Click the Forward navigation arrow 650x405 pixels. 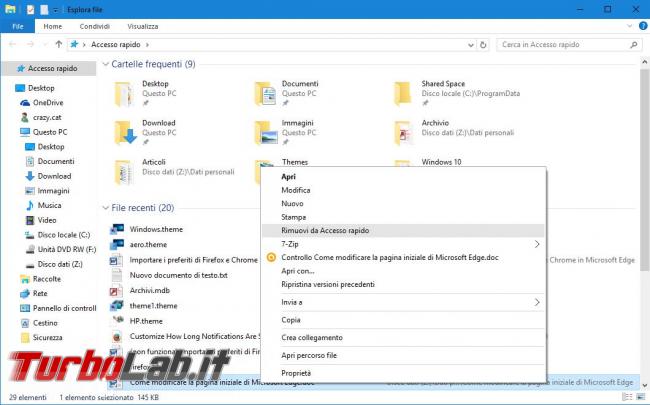click(x=30, y=44)
